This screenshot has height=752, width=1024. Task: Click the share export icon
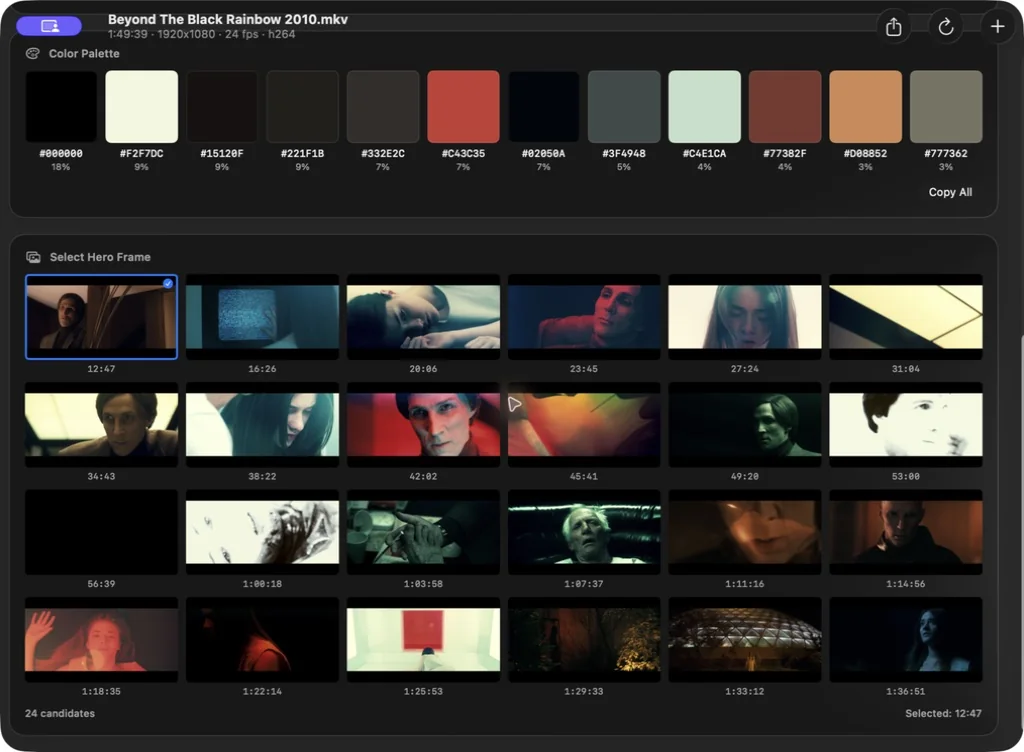click(x=893, y=27)
